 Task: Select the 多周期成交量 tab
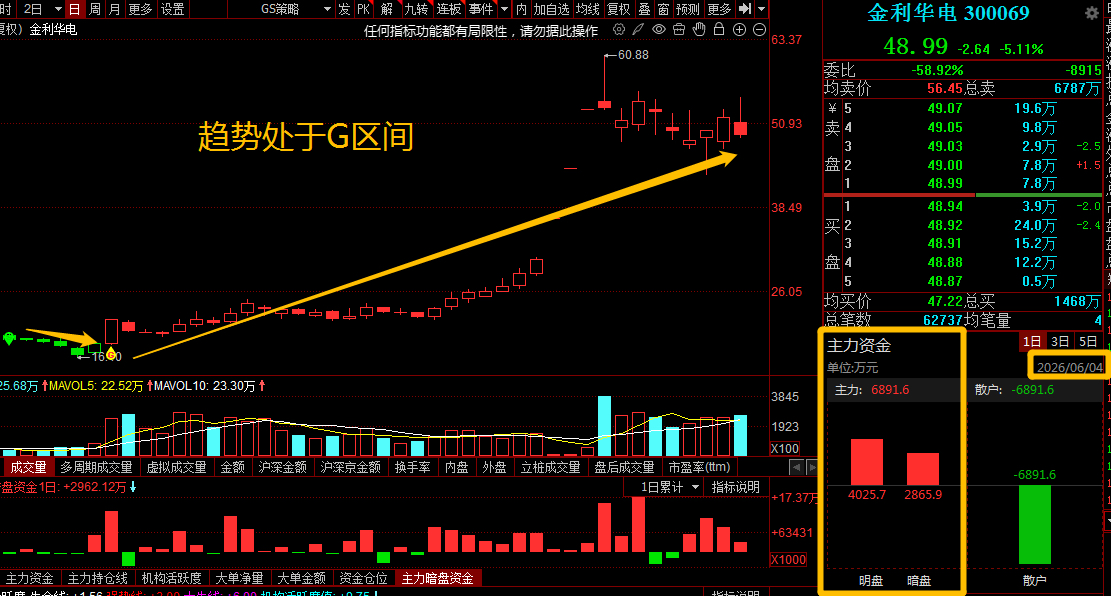pos(96,467)
